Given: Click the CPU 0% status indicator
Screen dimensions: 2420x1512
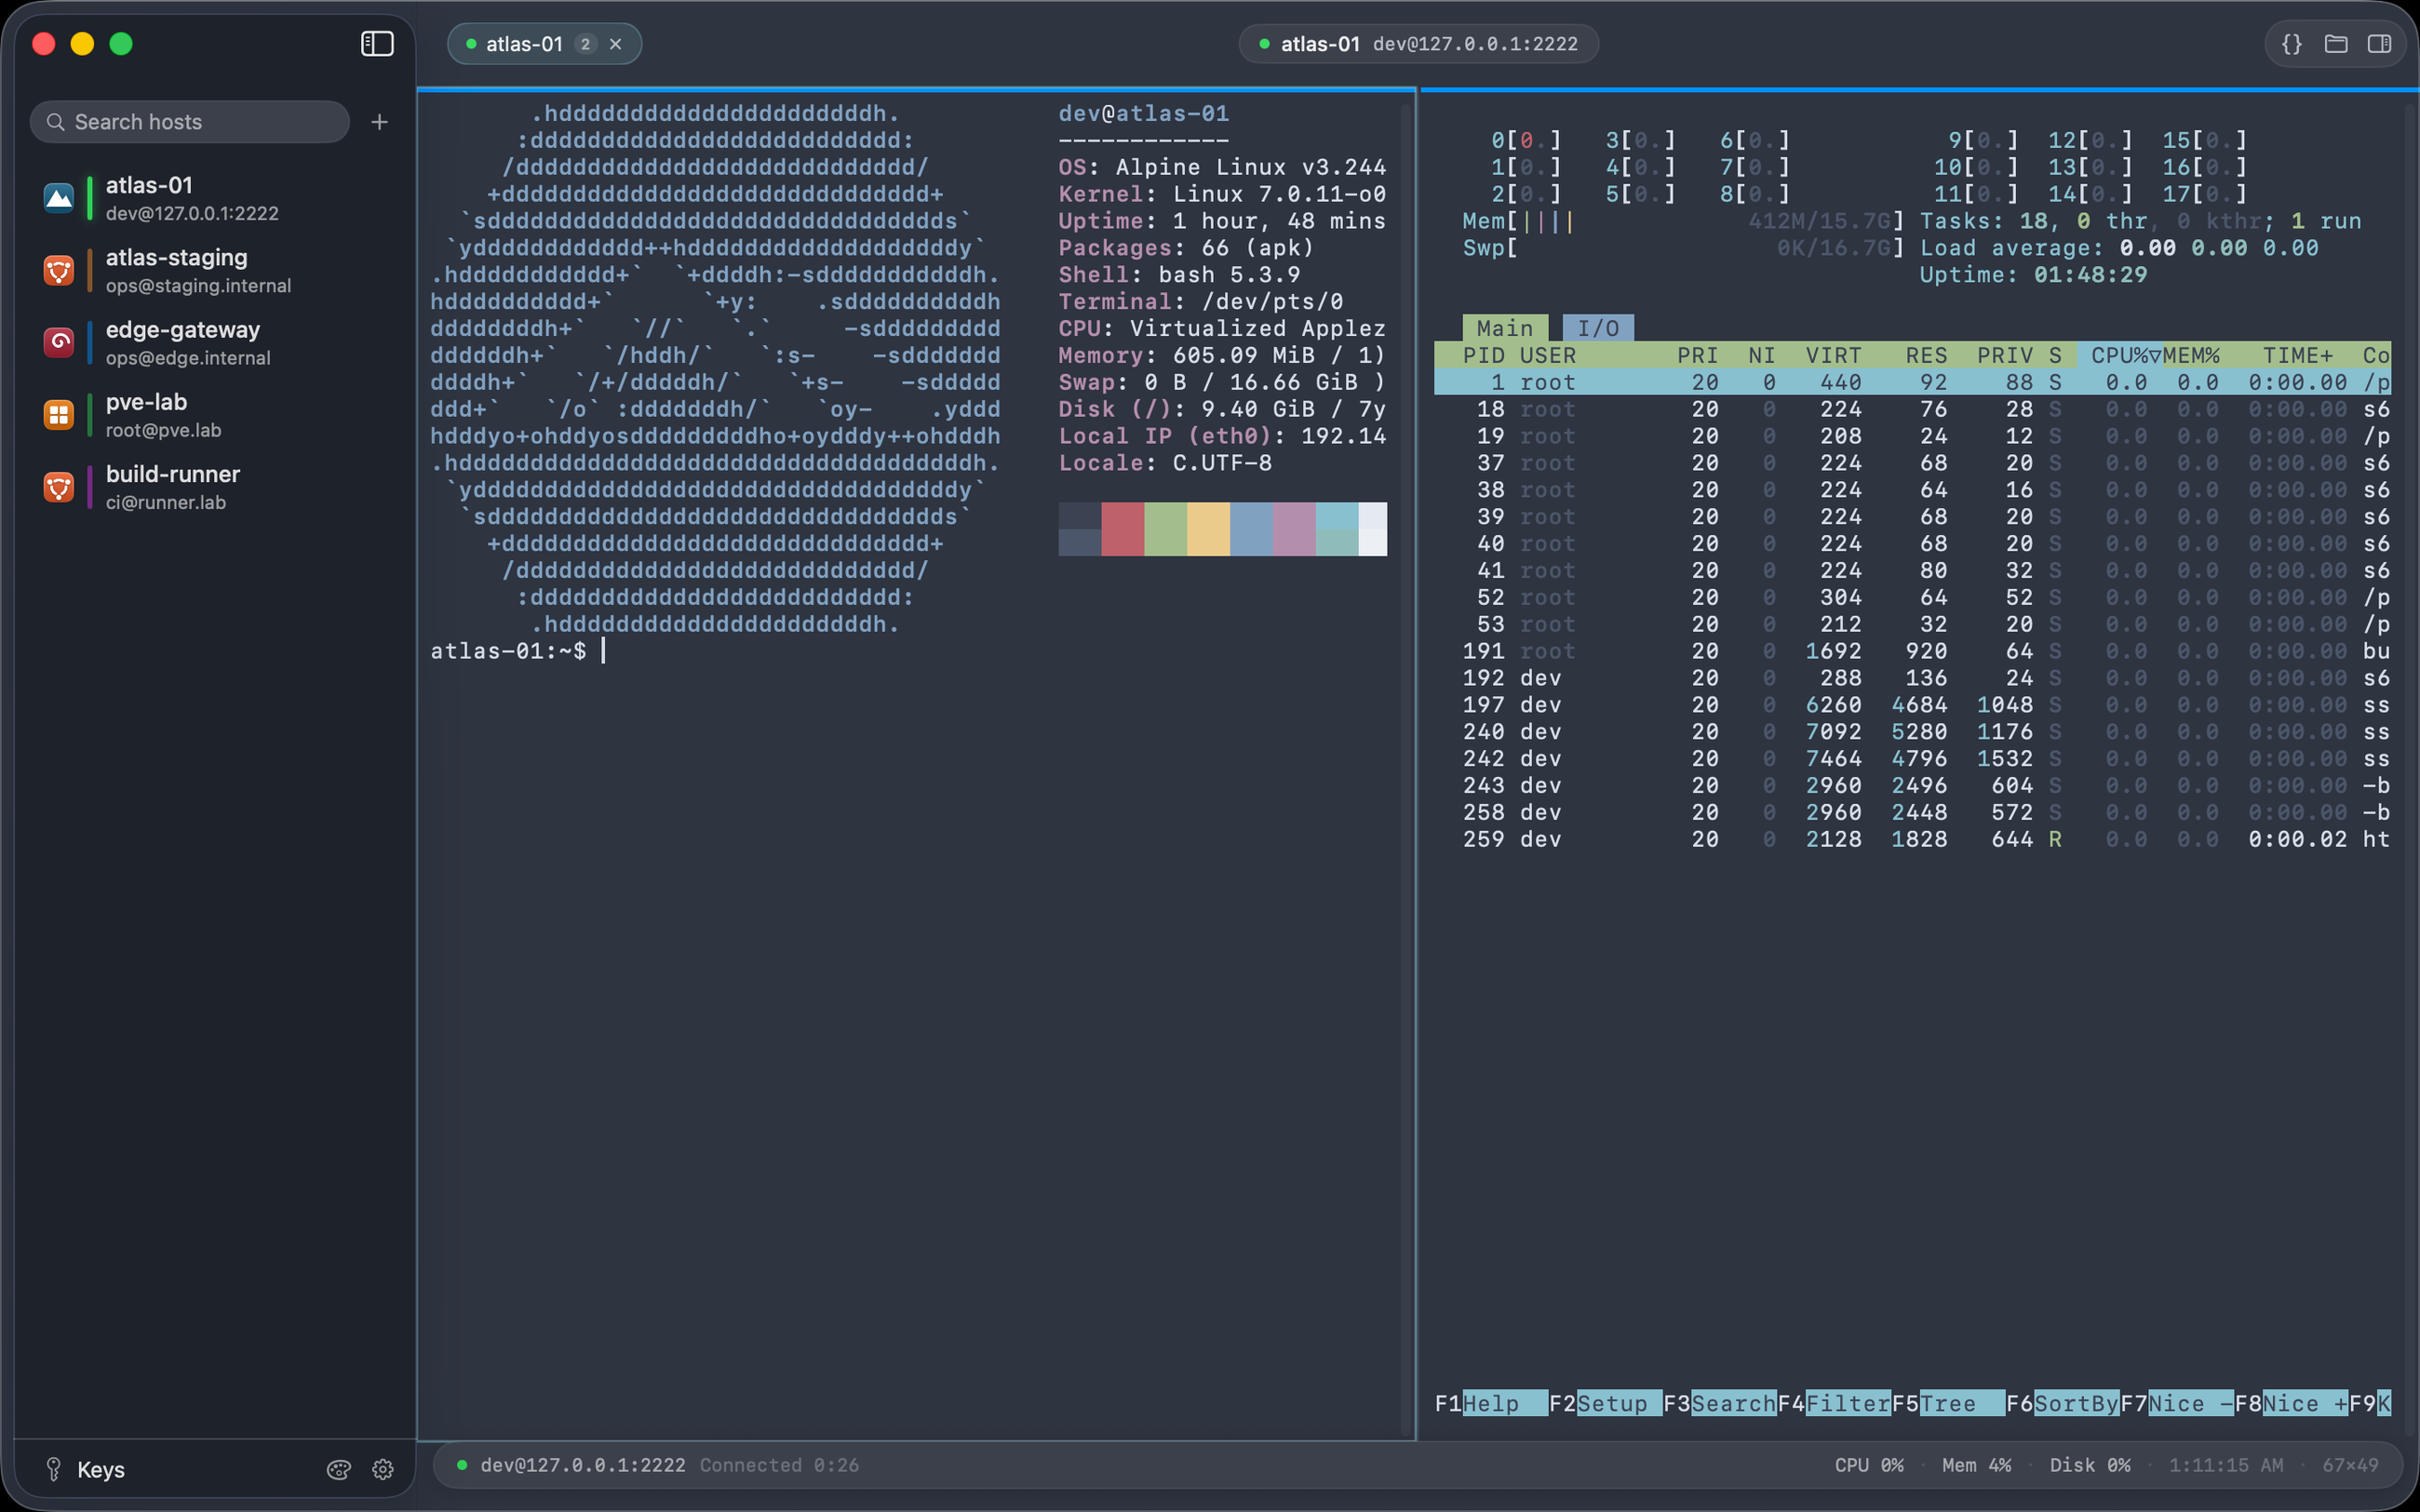Looking at the screenshot, I should click(1868, 1465).
